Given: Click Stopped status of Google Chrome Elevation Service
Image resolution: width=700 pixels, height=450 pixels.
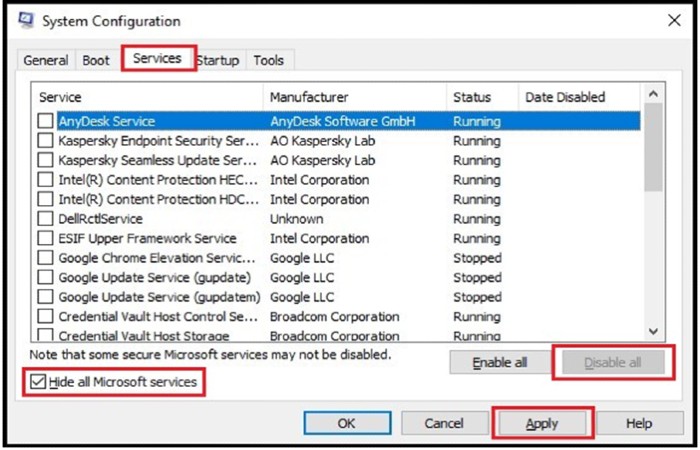Looking at the screenshot, I should tap(477, 258).
